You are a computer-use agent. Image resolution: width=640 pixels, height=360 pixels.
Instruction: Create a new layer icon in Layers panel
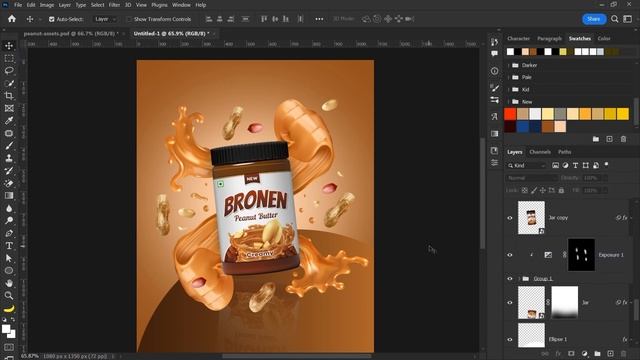pyautogui.click(x=610, y=353)
